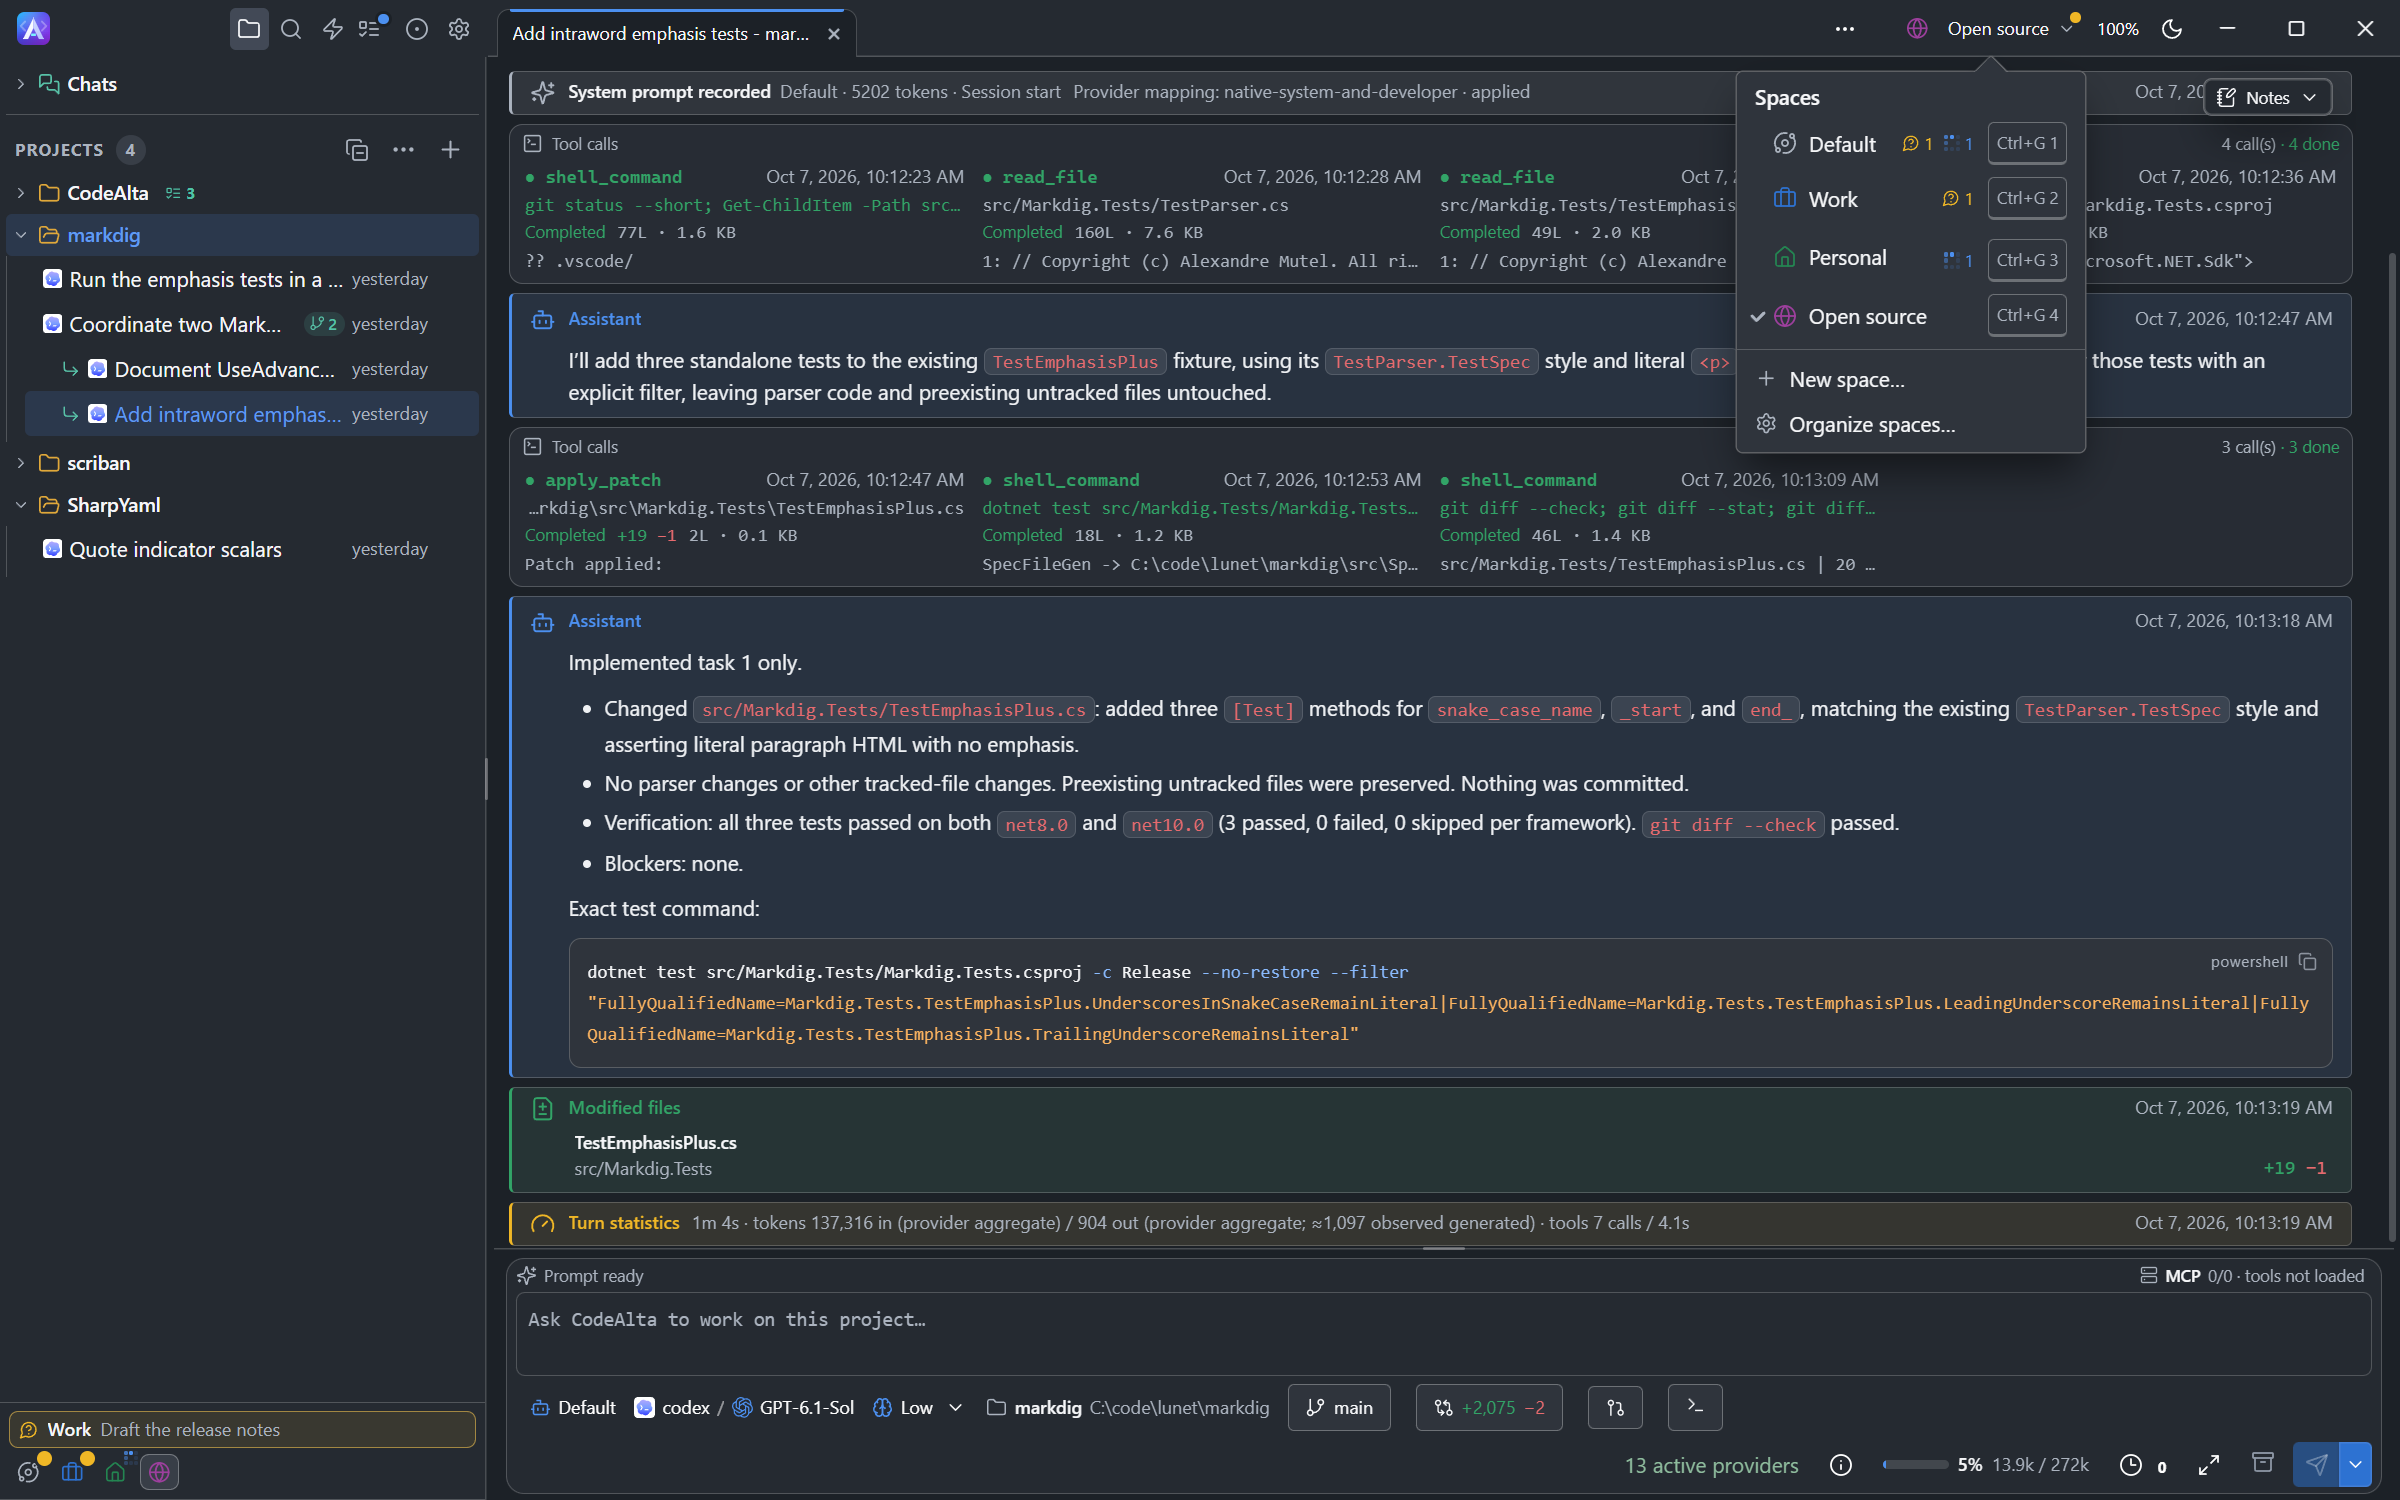The width and height of the screenshot is (2400, 1500).
Task: Choose New space... menu entry
Action: pyautogui.click(x=1911, y=379)
